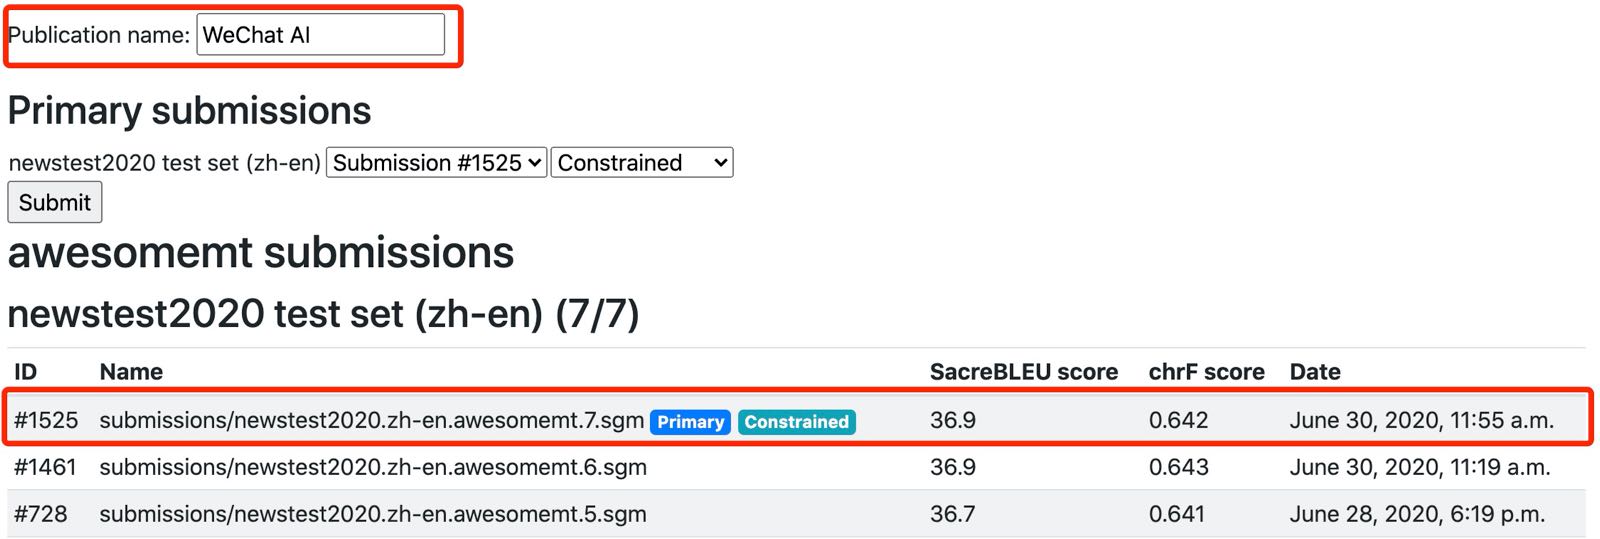Click the Publication name input field
The height and width of the screenshot is (539, 1600).
(320, 35)
